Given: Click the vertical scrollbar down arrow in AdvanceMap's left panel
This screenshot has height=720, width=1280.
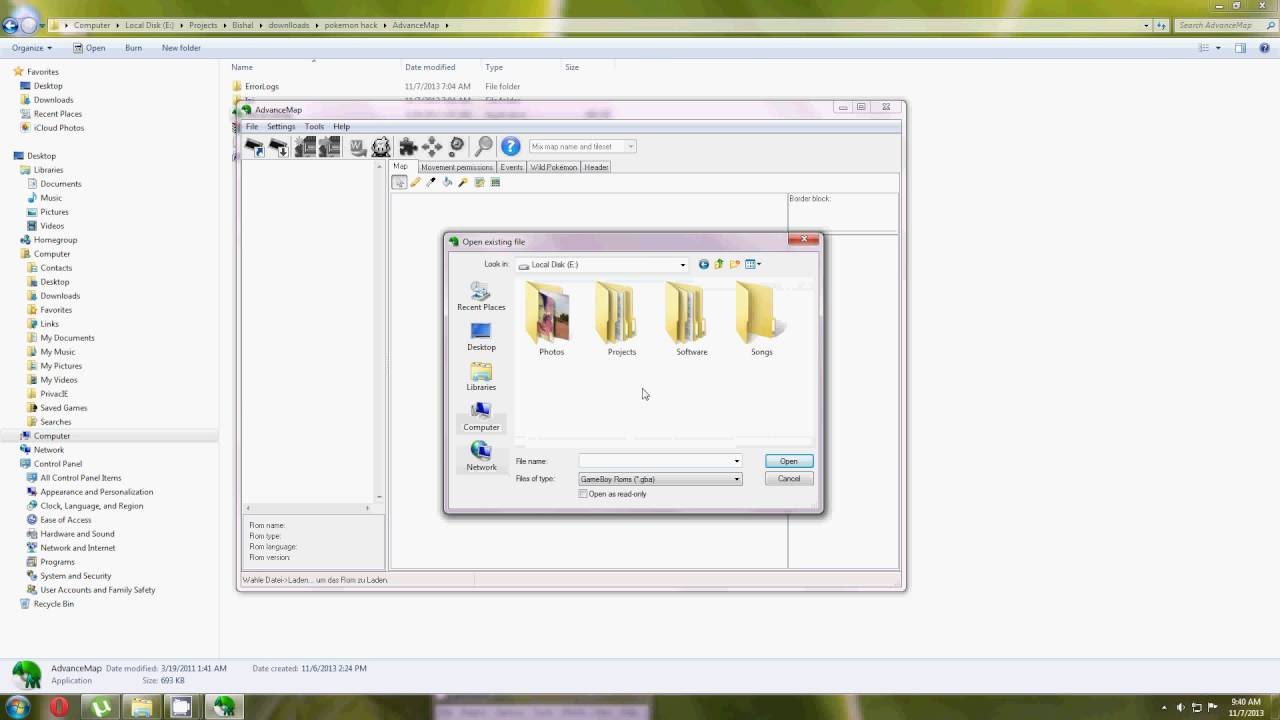Looking at the screenshot, I should (379, 497).
